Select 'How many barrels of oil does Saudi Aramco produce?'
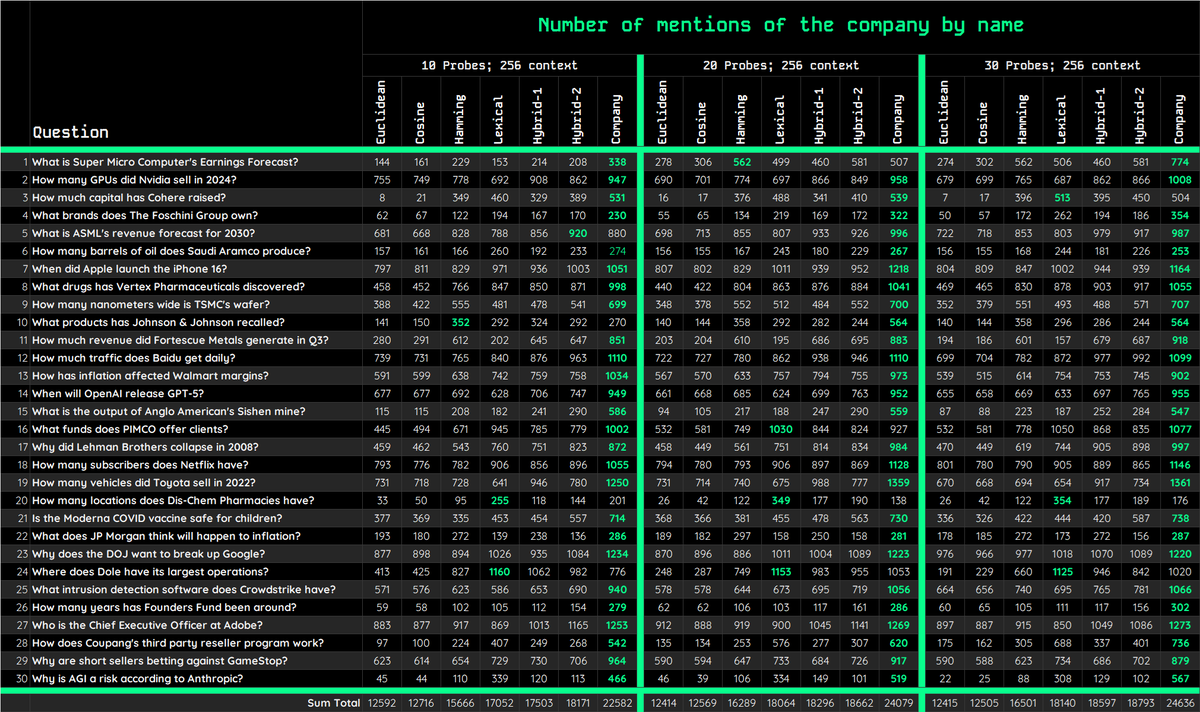1200x712 pixels. (171, 250)
